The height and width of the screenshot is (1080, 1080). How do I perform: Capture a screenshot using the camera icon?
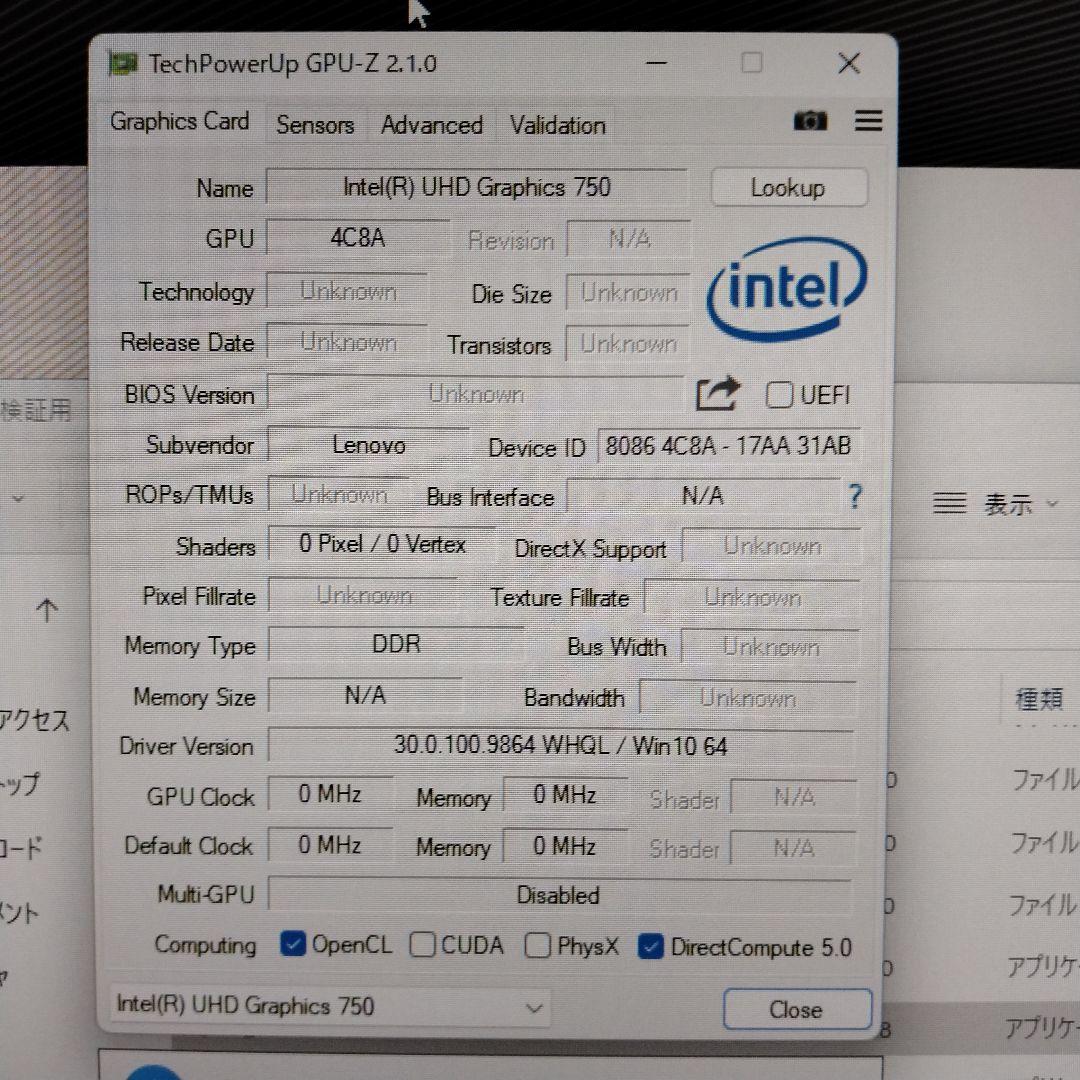tap(810, 121)
